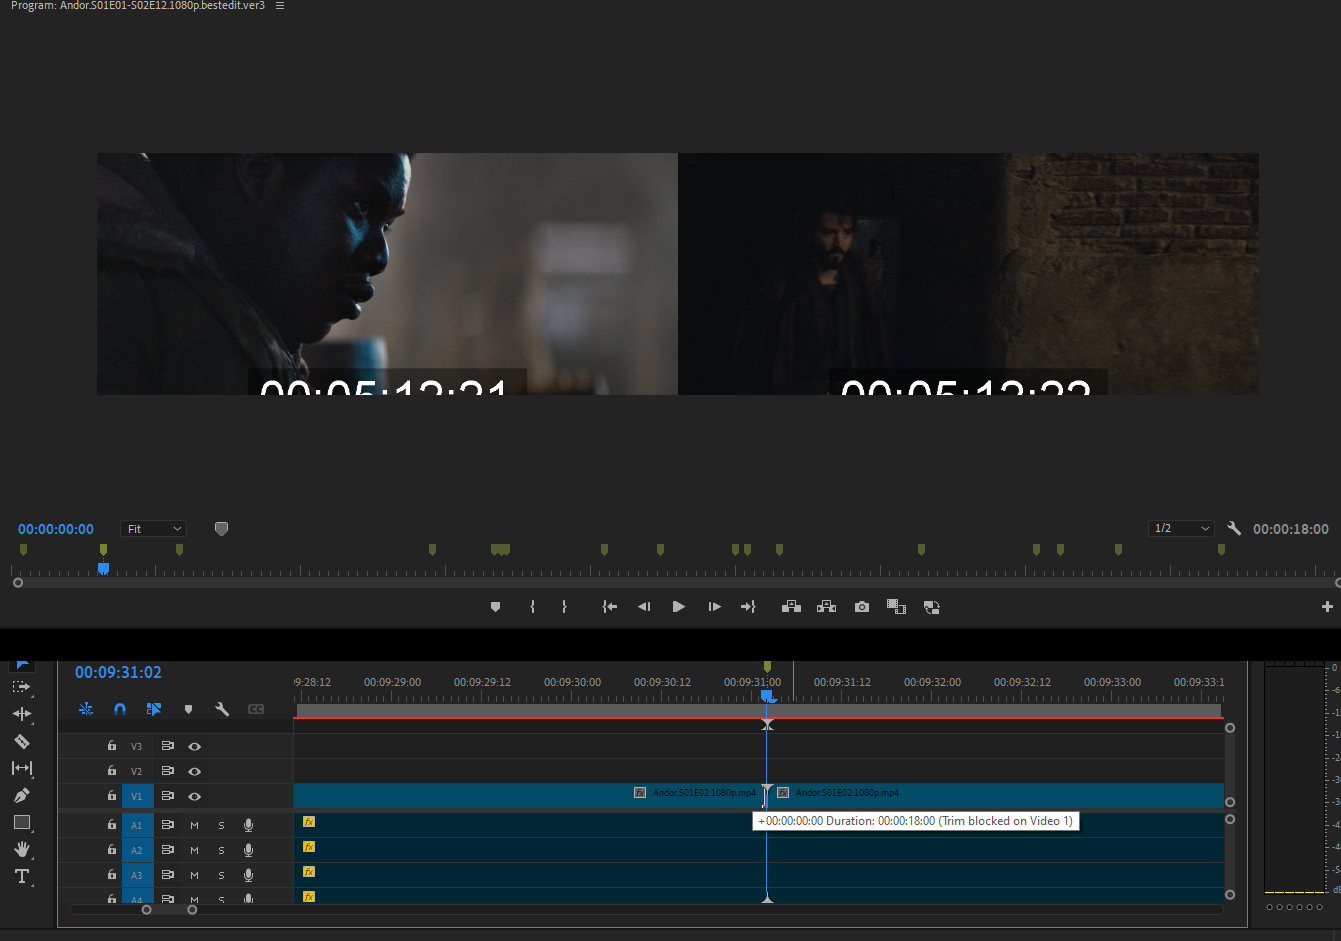Toggle closed captions track button

coord(256,709)
